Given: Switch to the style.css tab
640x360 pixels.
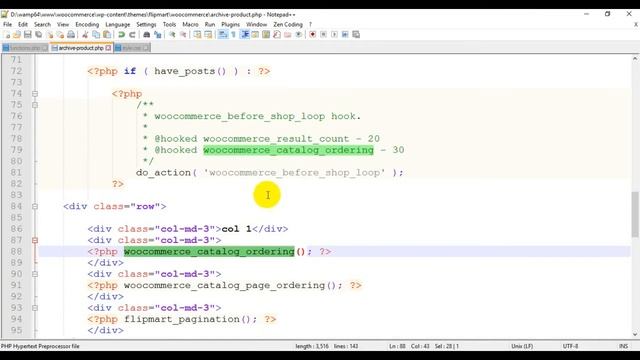Looking at the screenshot, I should pyautogui.click(x=132, y=48).
